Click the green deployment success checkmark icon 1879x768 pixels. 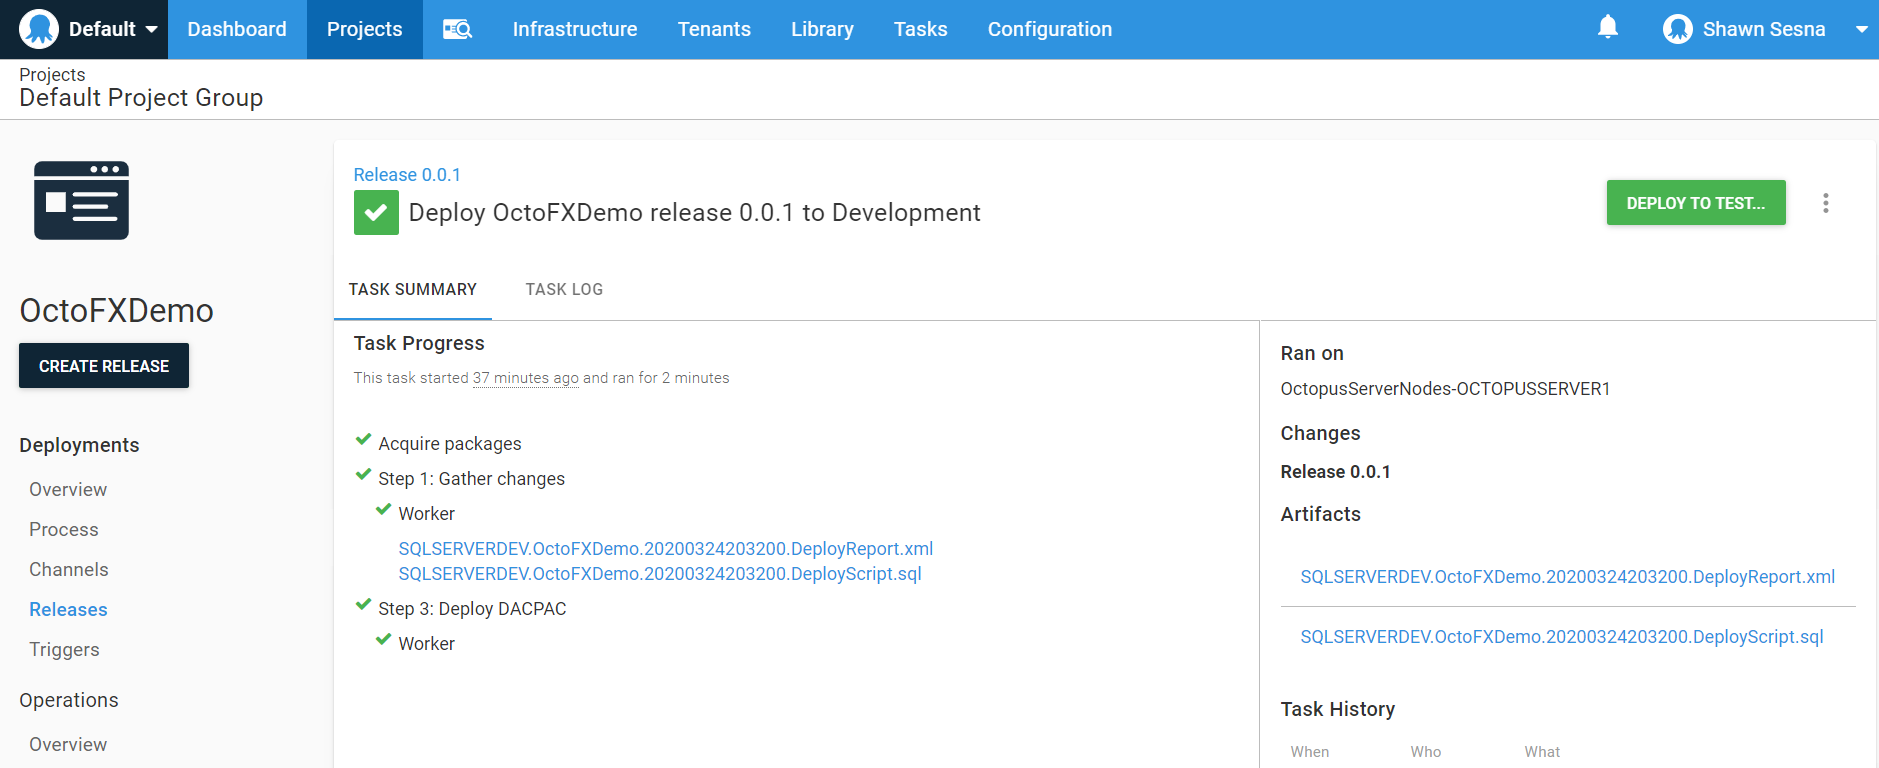point(376,213)
